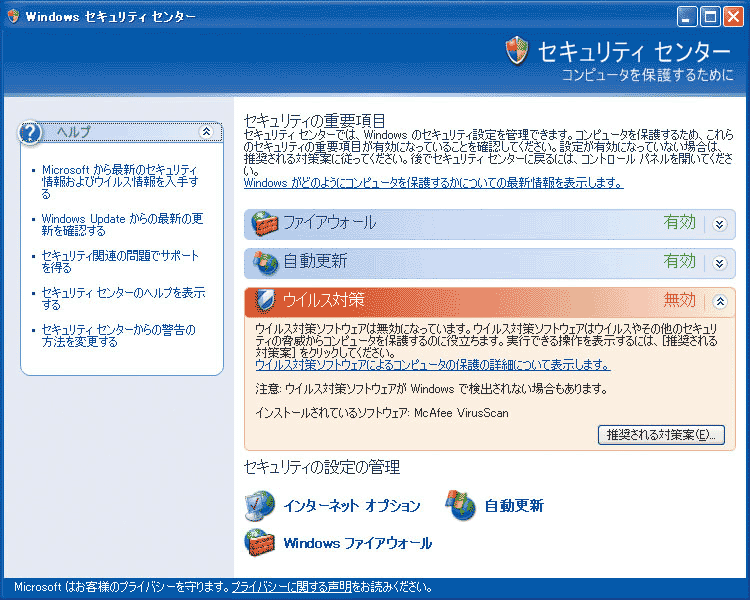The image size is (750, 600).
Task: Click the Windows ファイアウォール brick wall icon
Action: [x=260, y=543]
